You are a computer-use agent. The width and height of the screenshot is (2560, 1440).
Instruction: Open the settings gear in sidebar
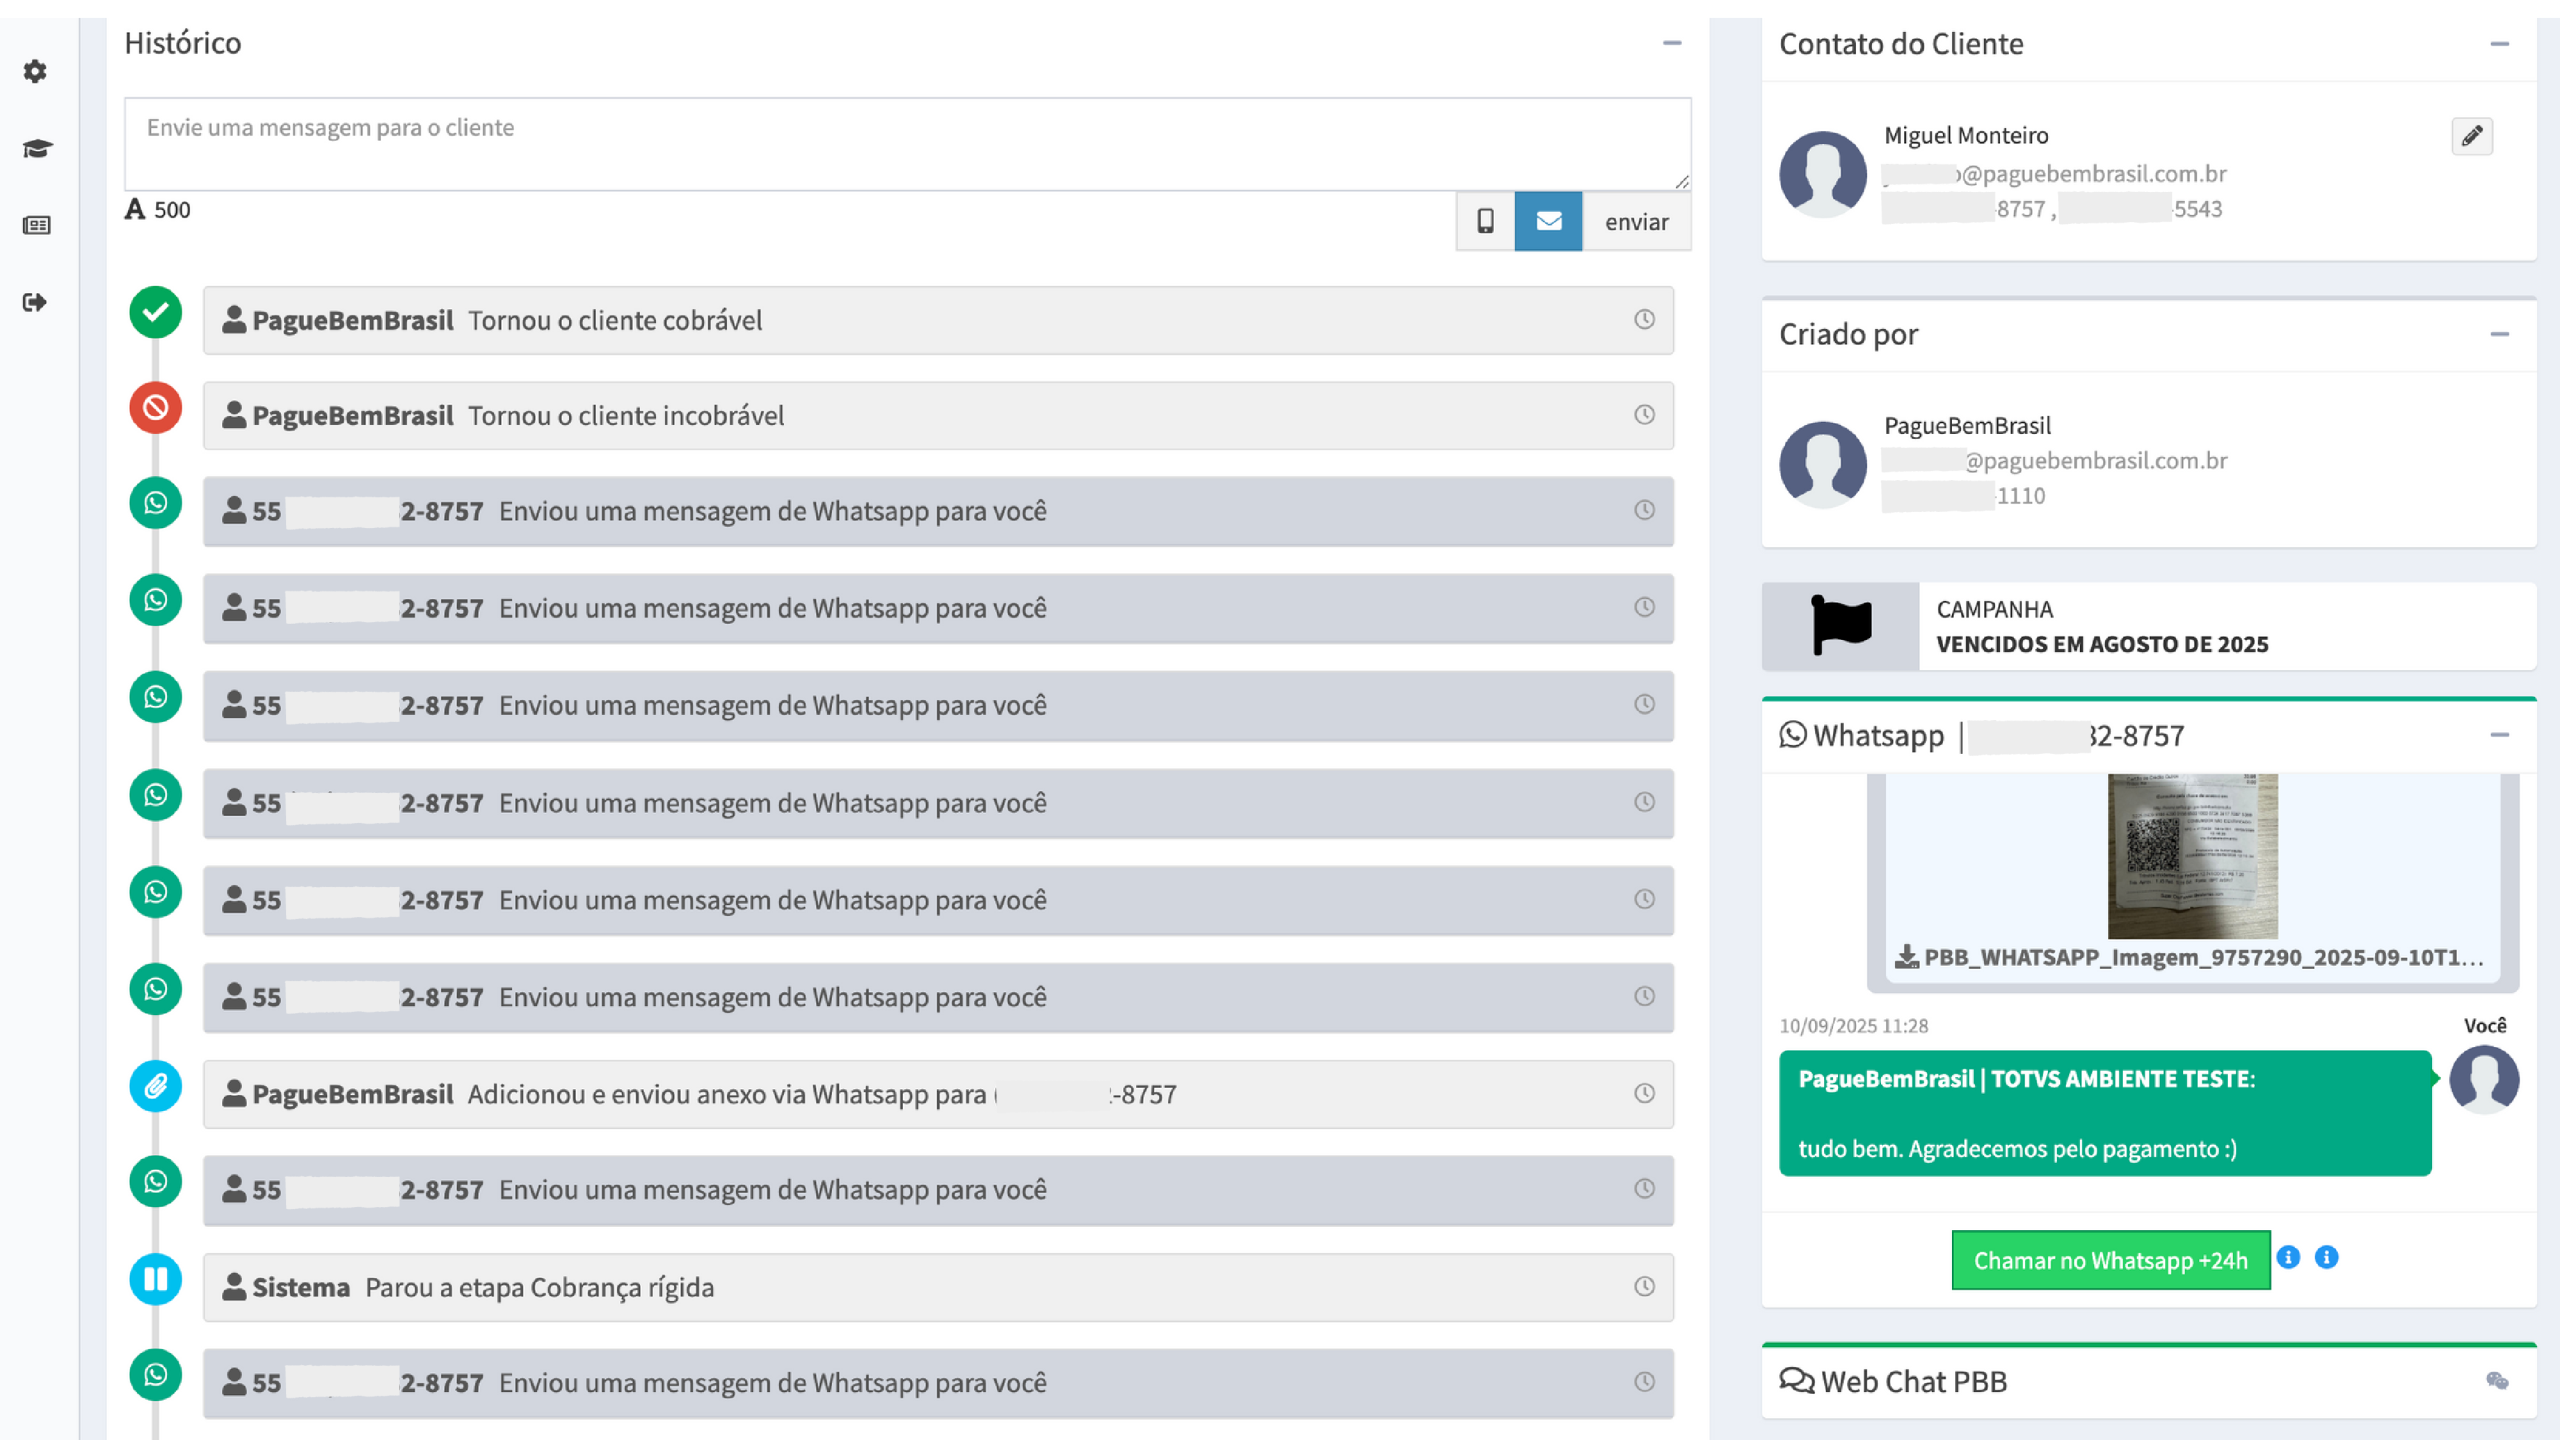[35, 72]
